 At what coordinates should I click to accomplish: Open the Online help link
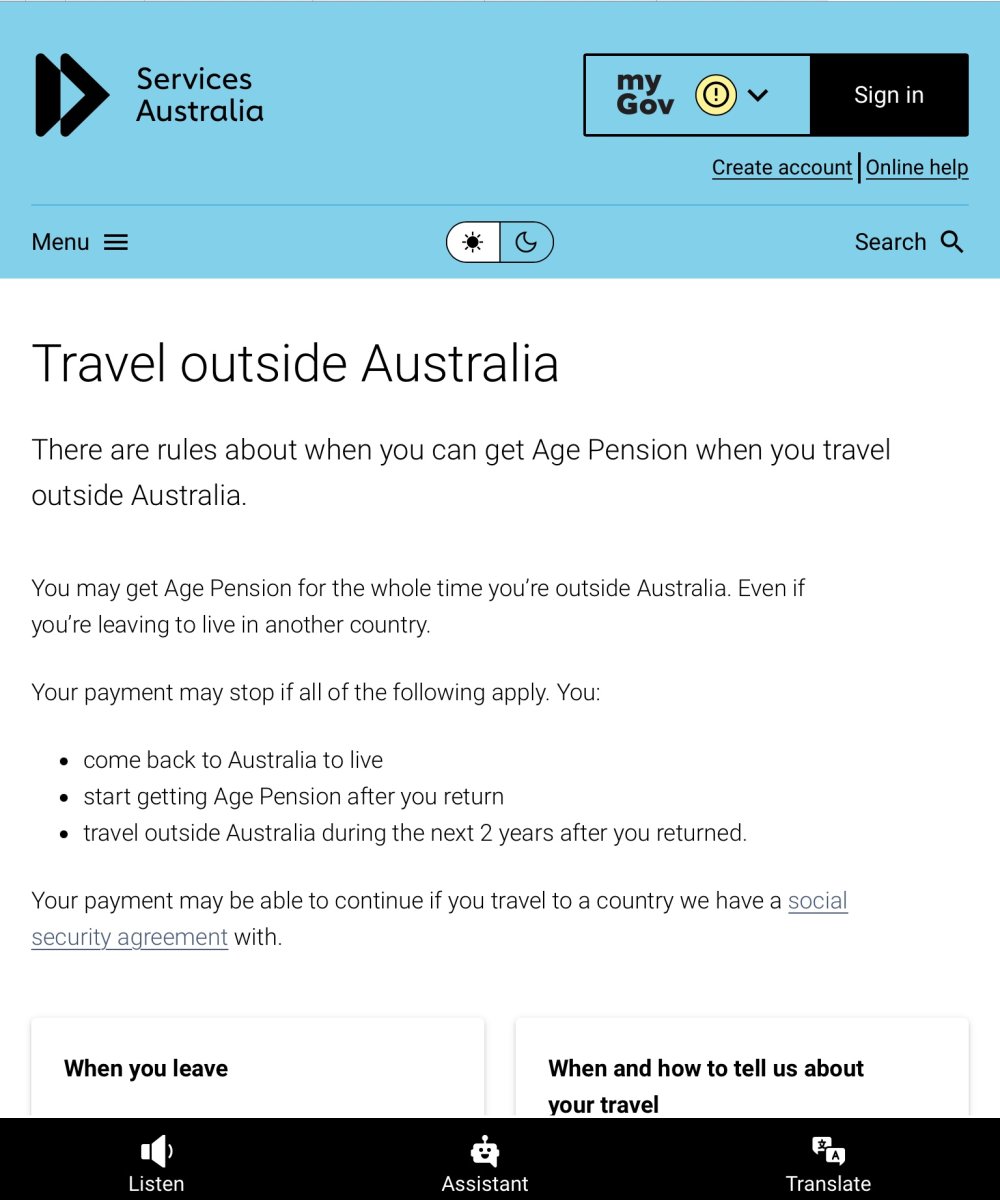[x=917, y=167]
